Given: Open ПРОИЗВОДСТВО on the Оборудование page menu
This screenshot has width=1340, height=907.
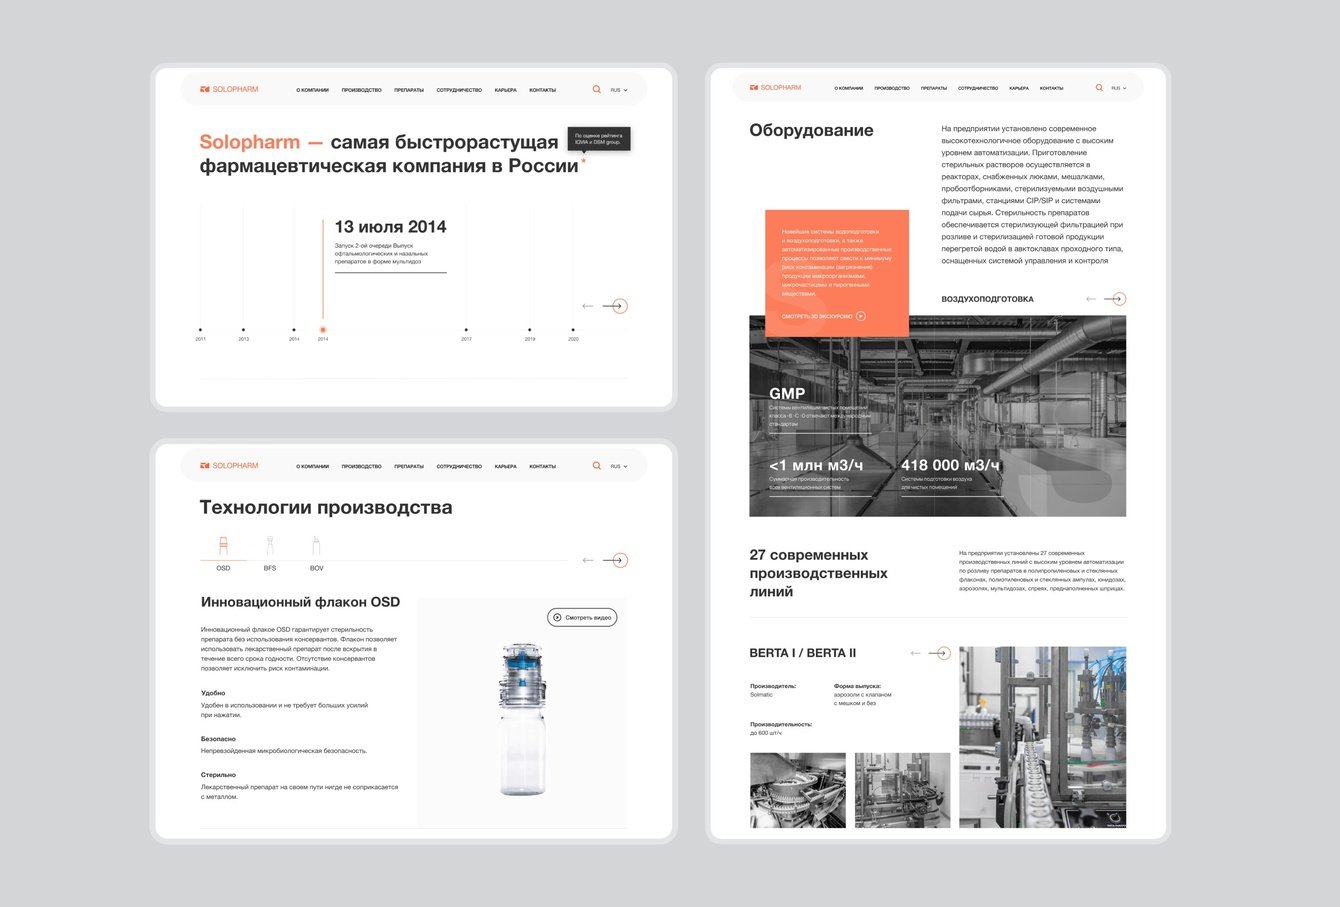Looking at the screenshot, I should [892, 88].
